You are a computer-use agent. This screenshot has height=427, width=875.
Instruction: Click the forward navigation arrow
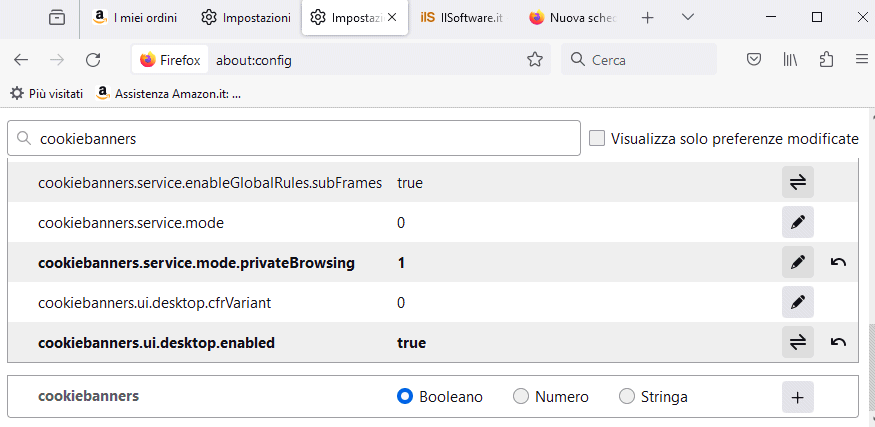[x=57, y=60]
